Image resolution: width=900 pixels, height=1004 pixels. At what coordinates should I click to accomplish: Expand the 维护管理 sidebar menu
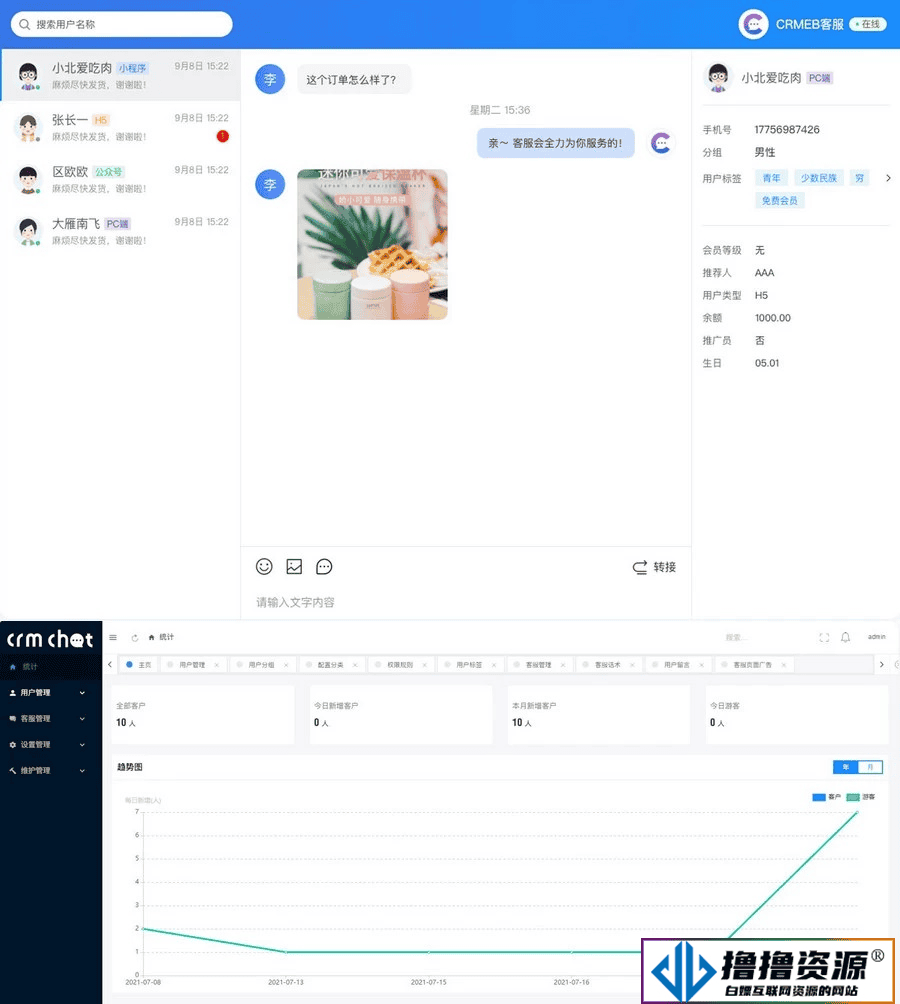coord(51,771)
